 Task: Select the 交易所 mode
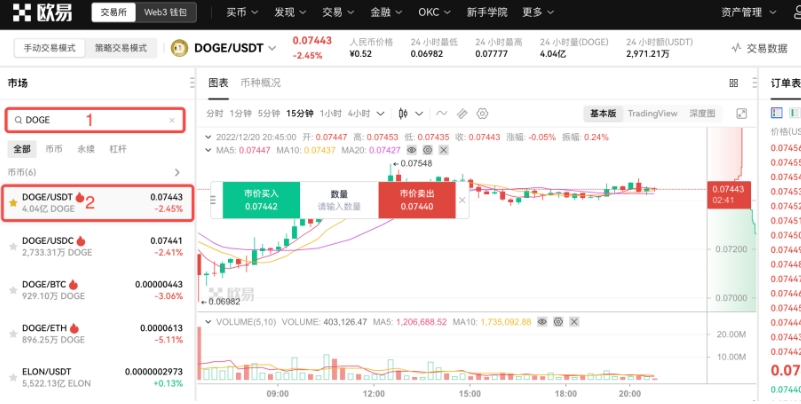coord(113,12)
